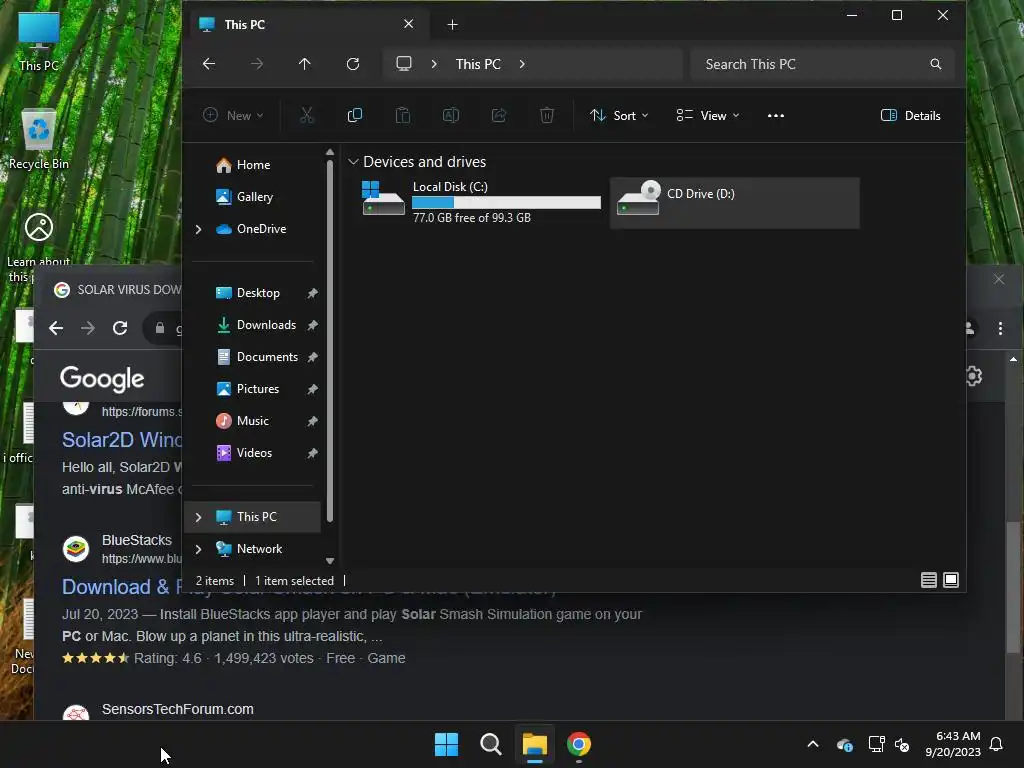The image size is (1024, 768).
Task: Click clock and date in taskbar
Action: pyautogui.click(x=953, y=744)
